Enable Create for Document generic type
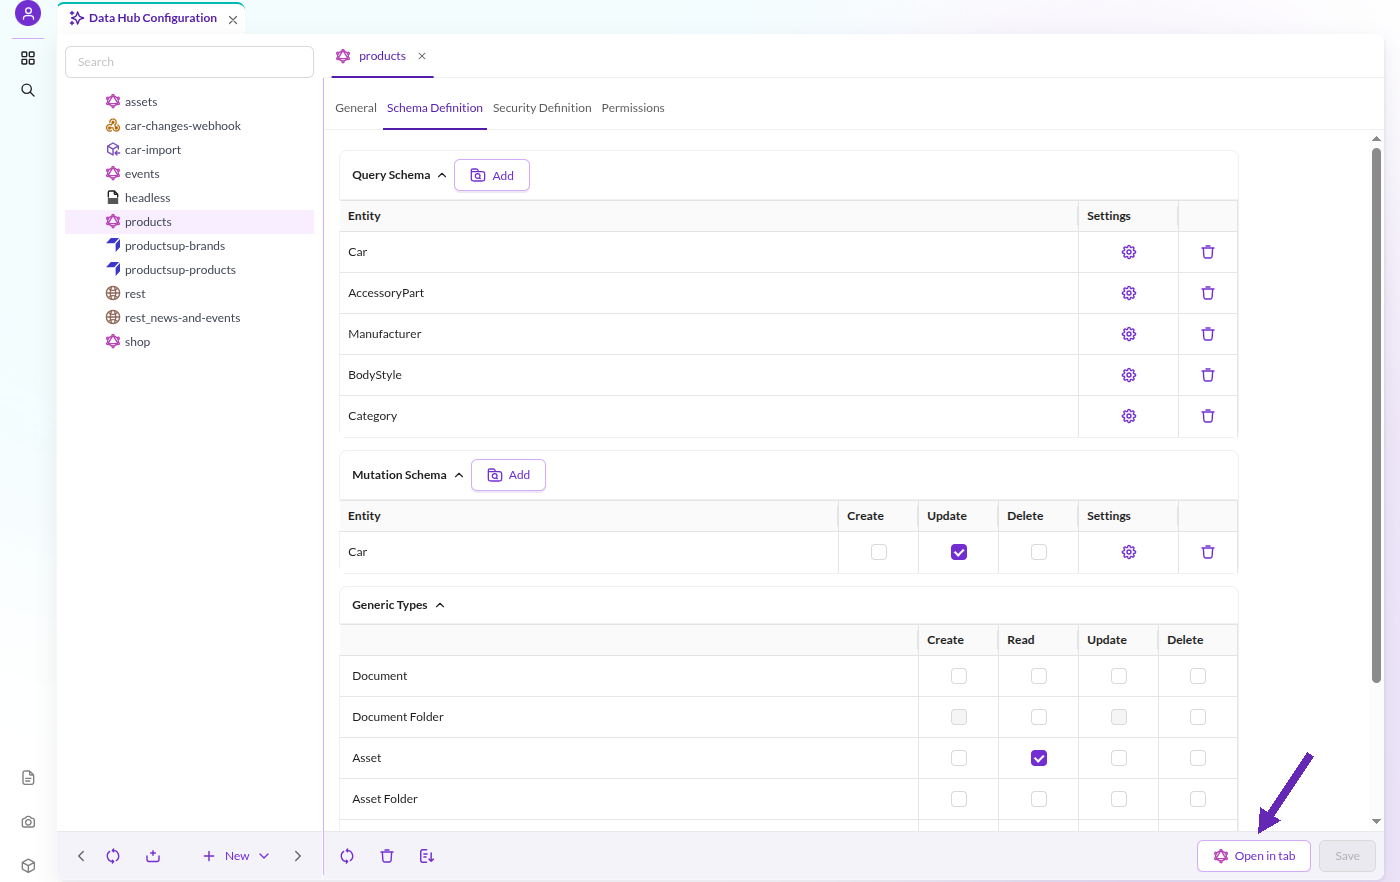This screenshot has height=882, width=1400. [x=959, y=676]
